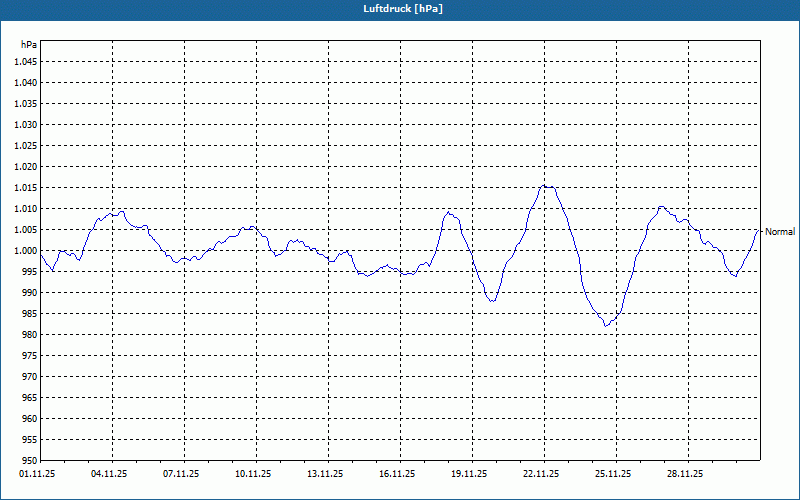Click the 22.11.25 date label
The image size is (800, 500).
(x=541, y=474)
